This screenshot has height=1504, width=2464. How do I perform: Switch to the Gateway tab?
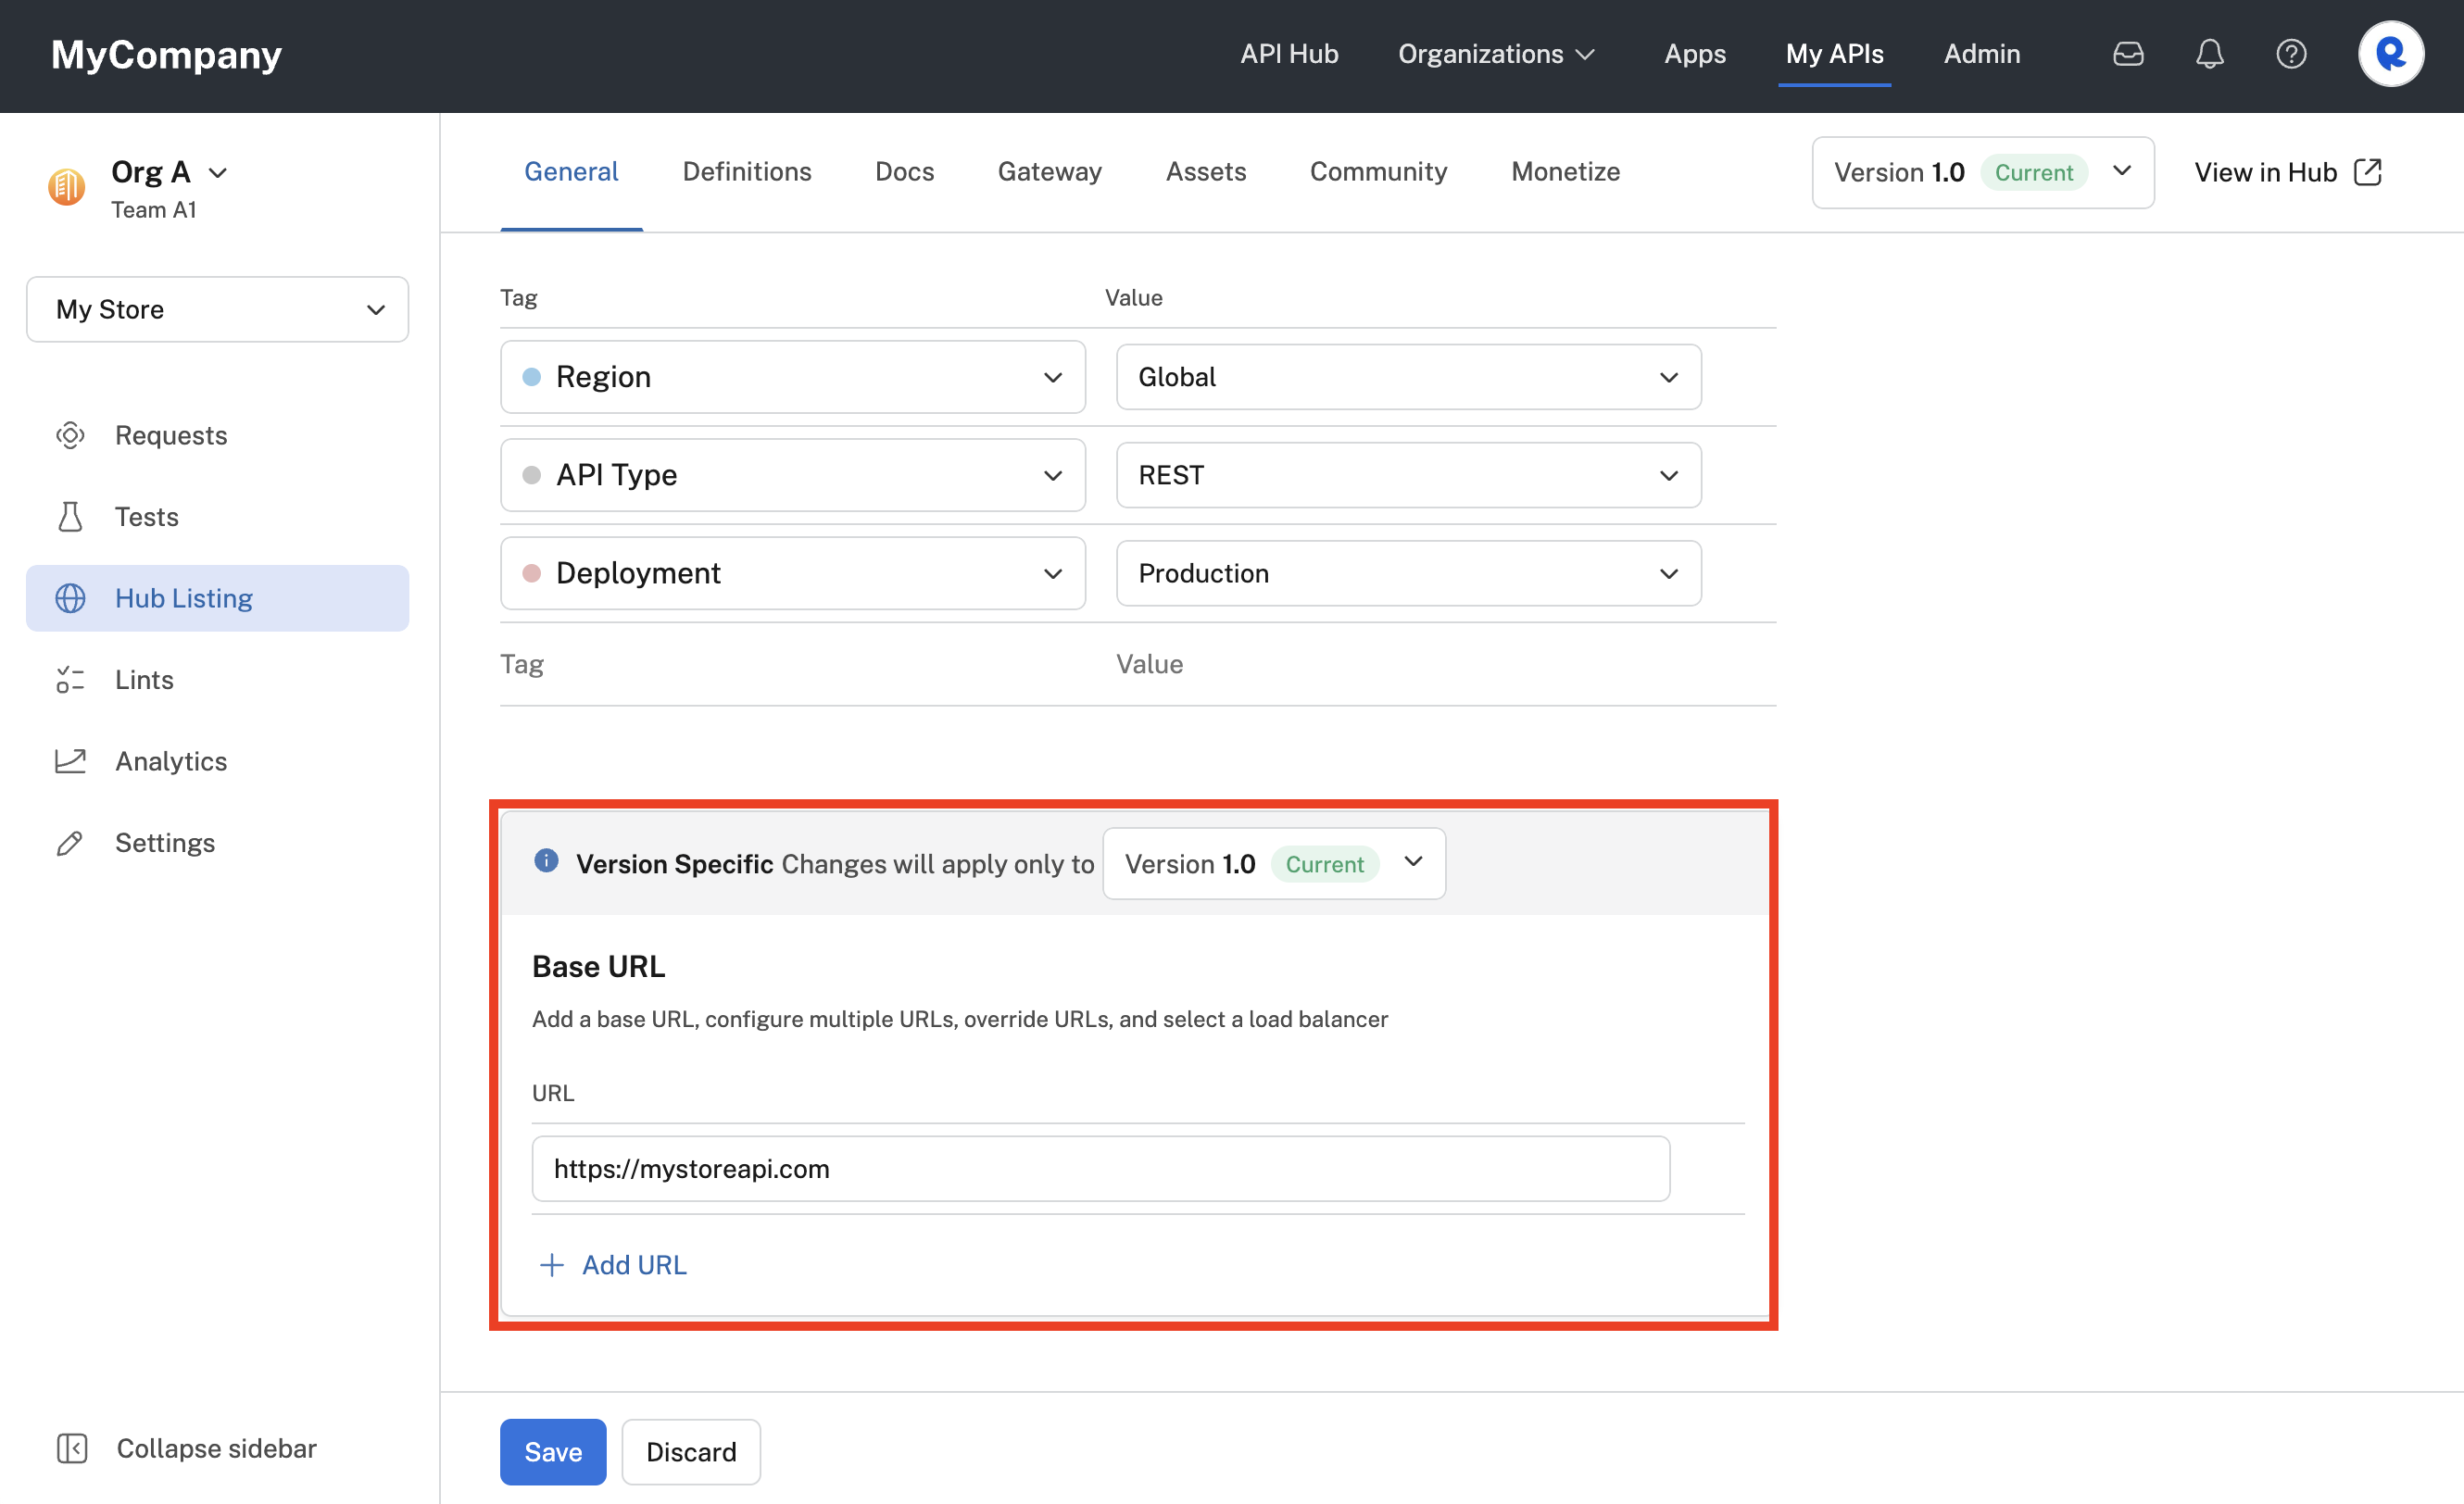(1049, 172)
